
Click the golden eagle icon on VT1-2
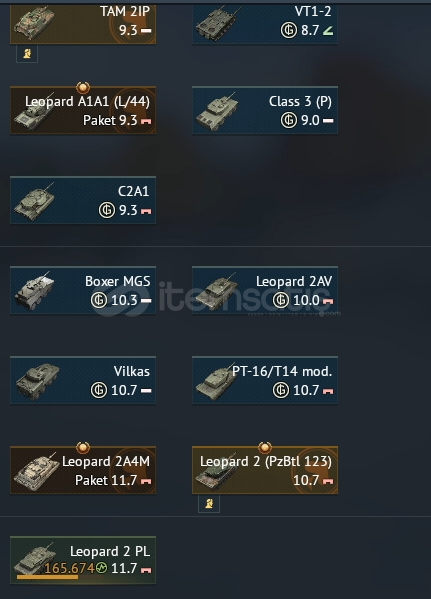click(289, 30)
